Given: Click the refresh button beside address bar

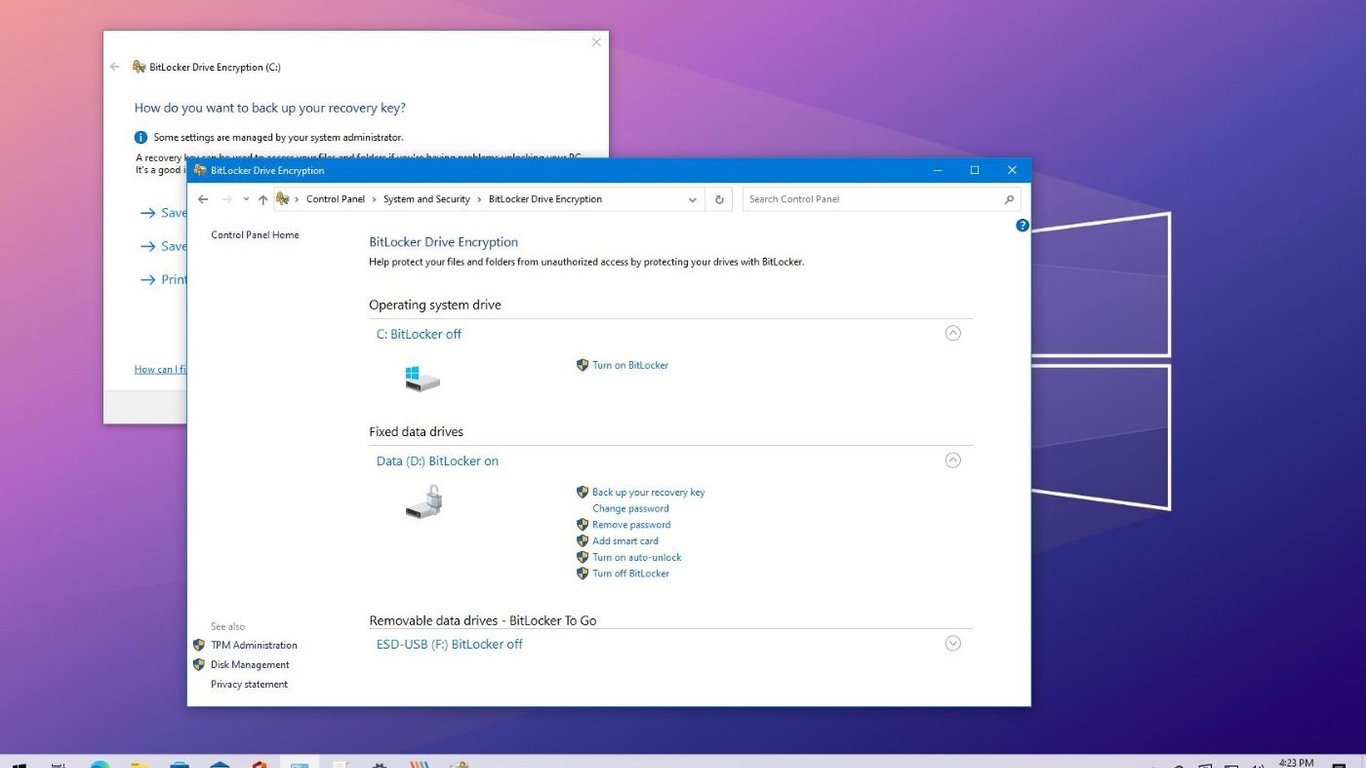Looking at the screenshot, I should tap(719, 199).
